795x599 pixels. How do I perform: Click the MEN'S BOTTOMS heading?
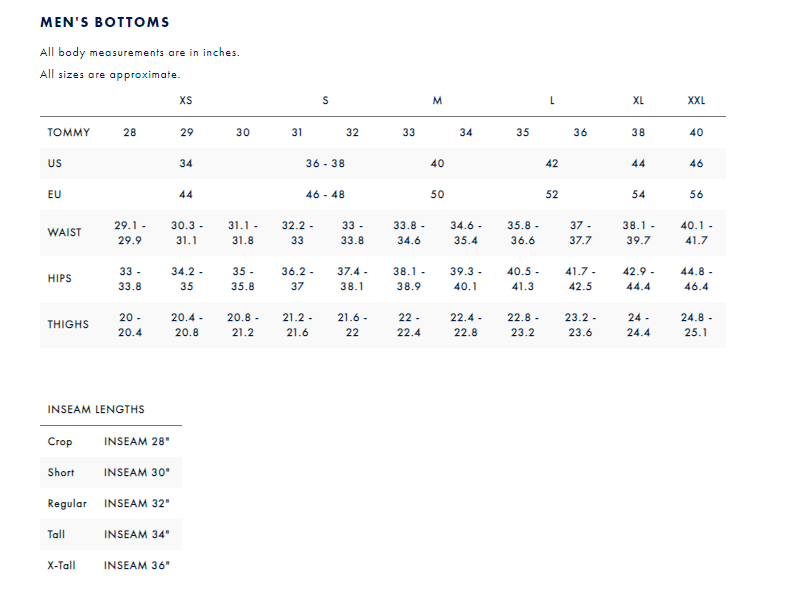[x=105, y=22]
